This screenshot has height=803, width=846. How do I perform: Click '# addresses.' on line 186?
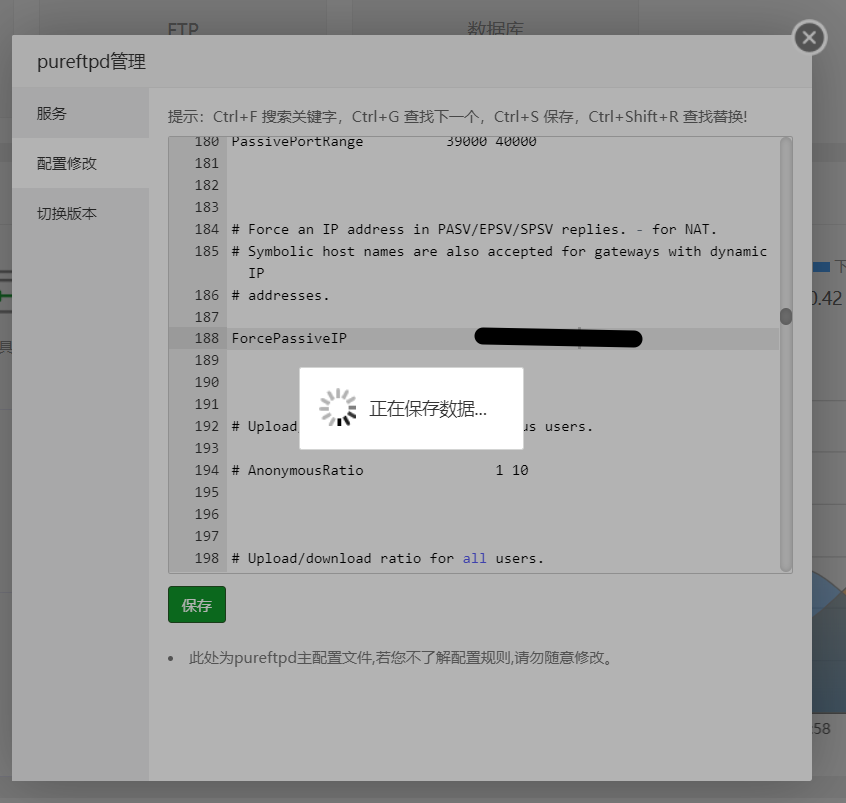(281, 295)
